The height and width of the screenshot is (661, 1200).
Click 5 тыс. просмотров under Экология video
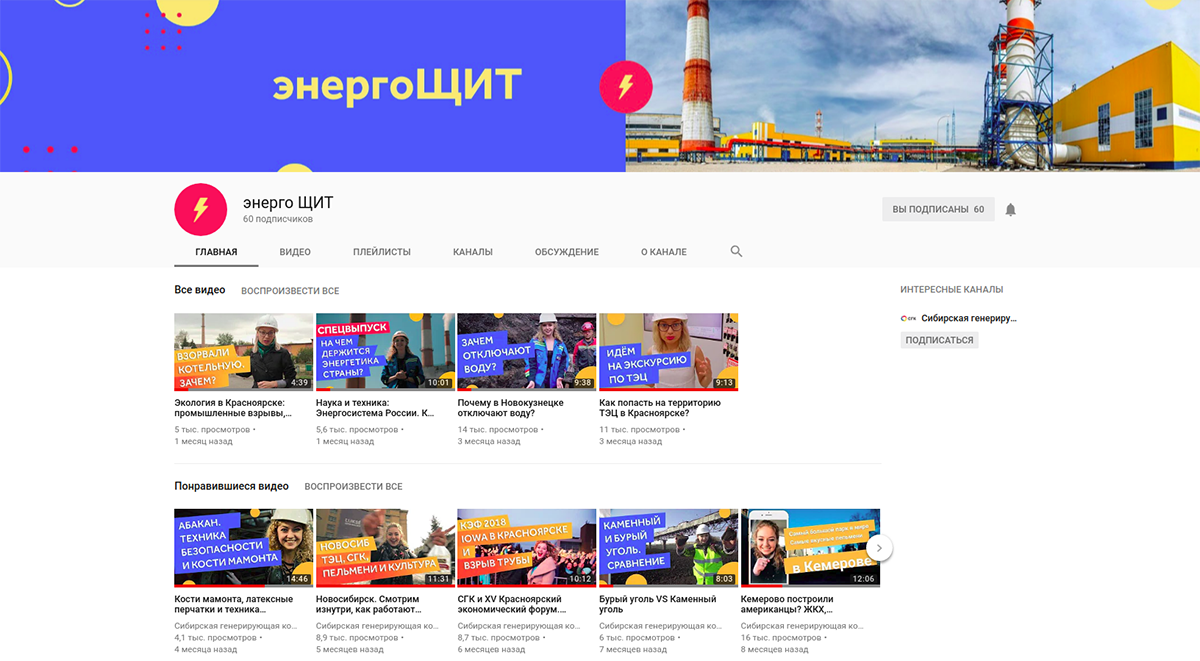212,429
